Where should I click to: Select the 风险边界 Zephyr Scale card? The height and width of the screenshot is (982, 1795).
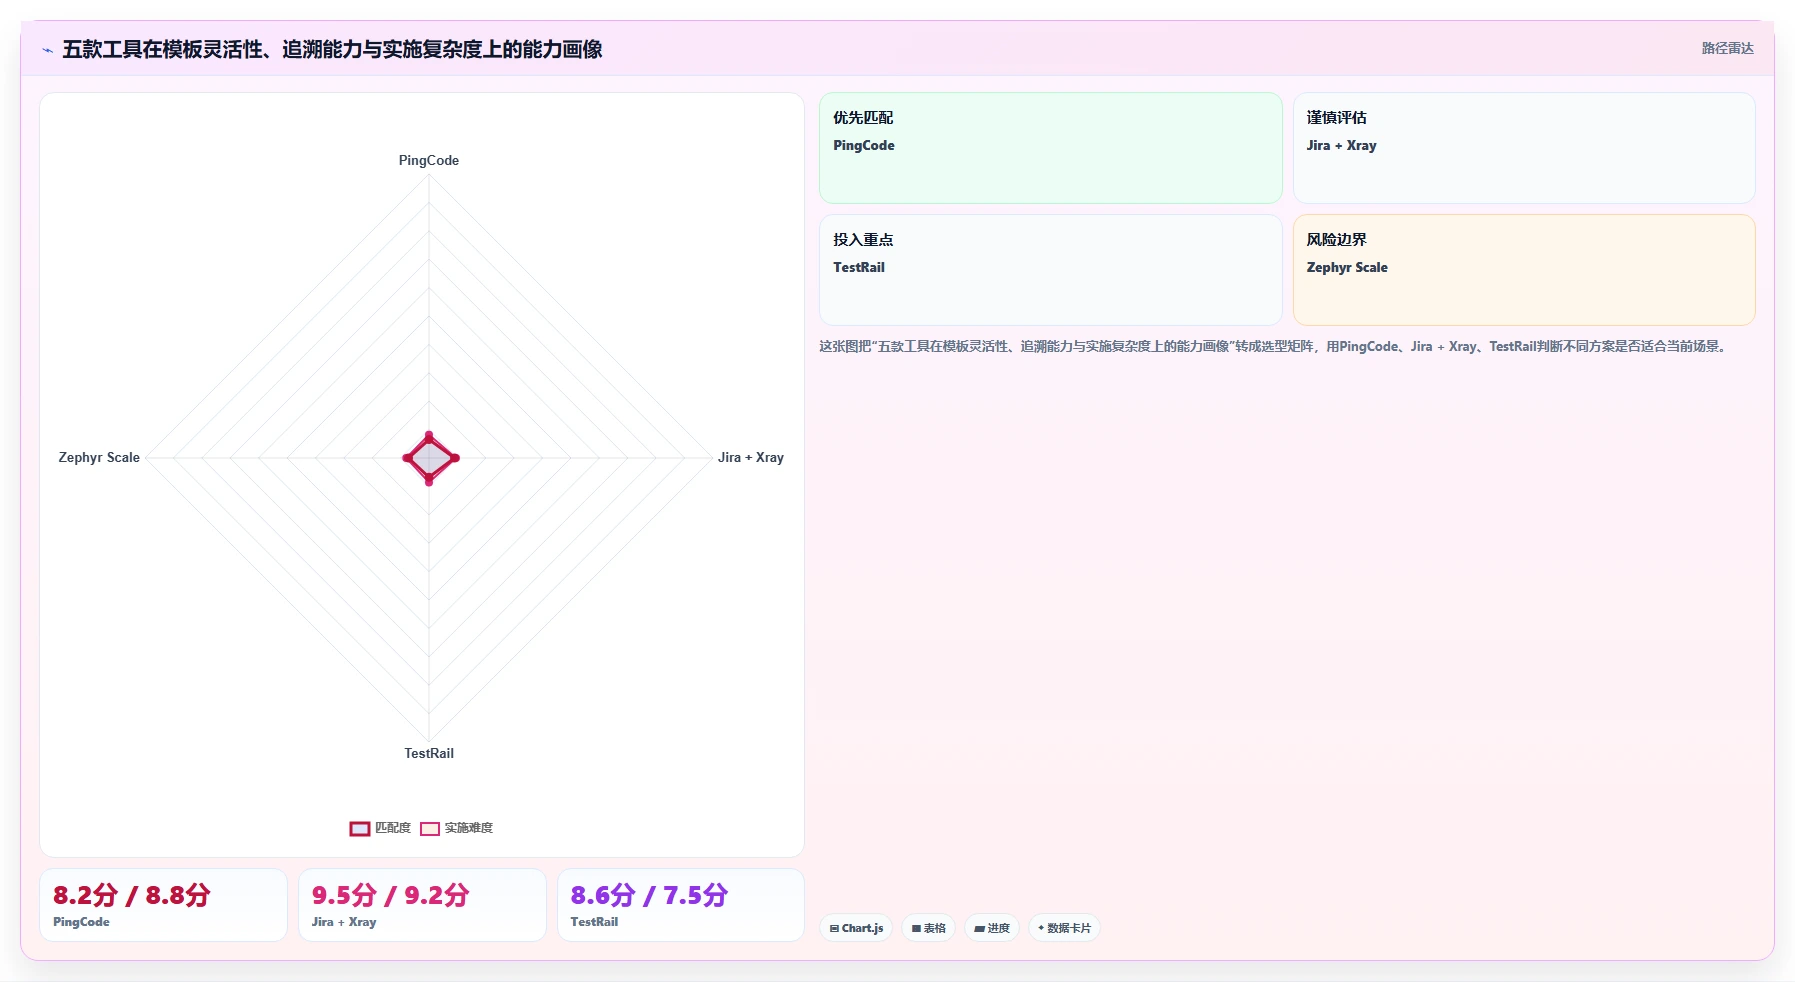1524,270
